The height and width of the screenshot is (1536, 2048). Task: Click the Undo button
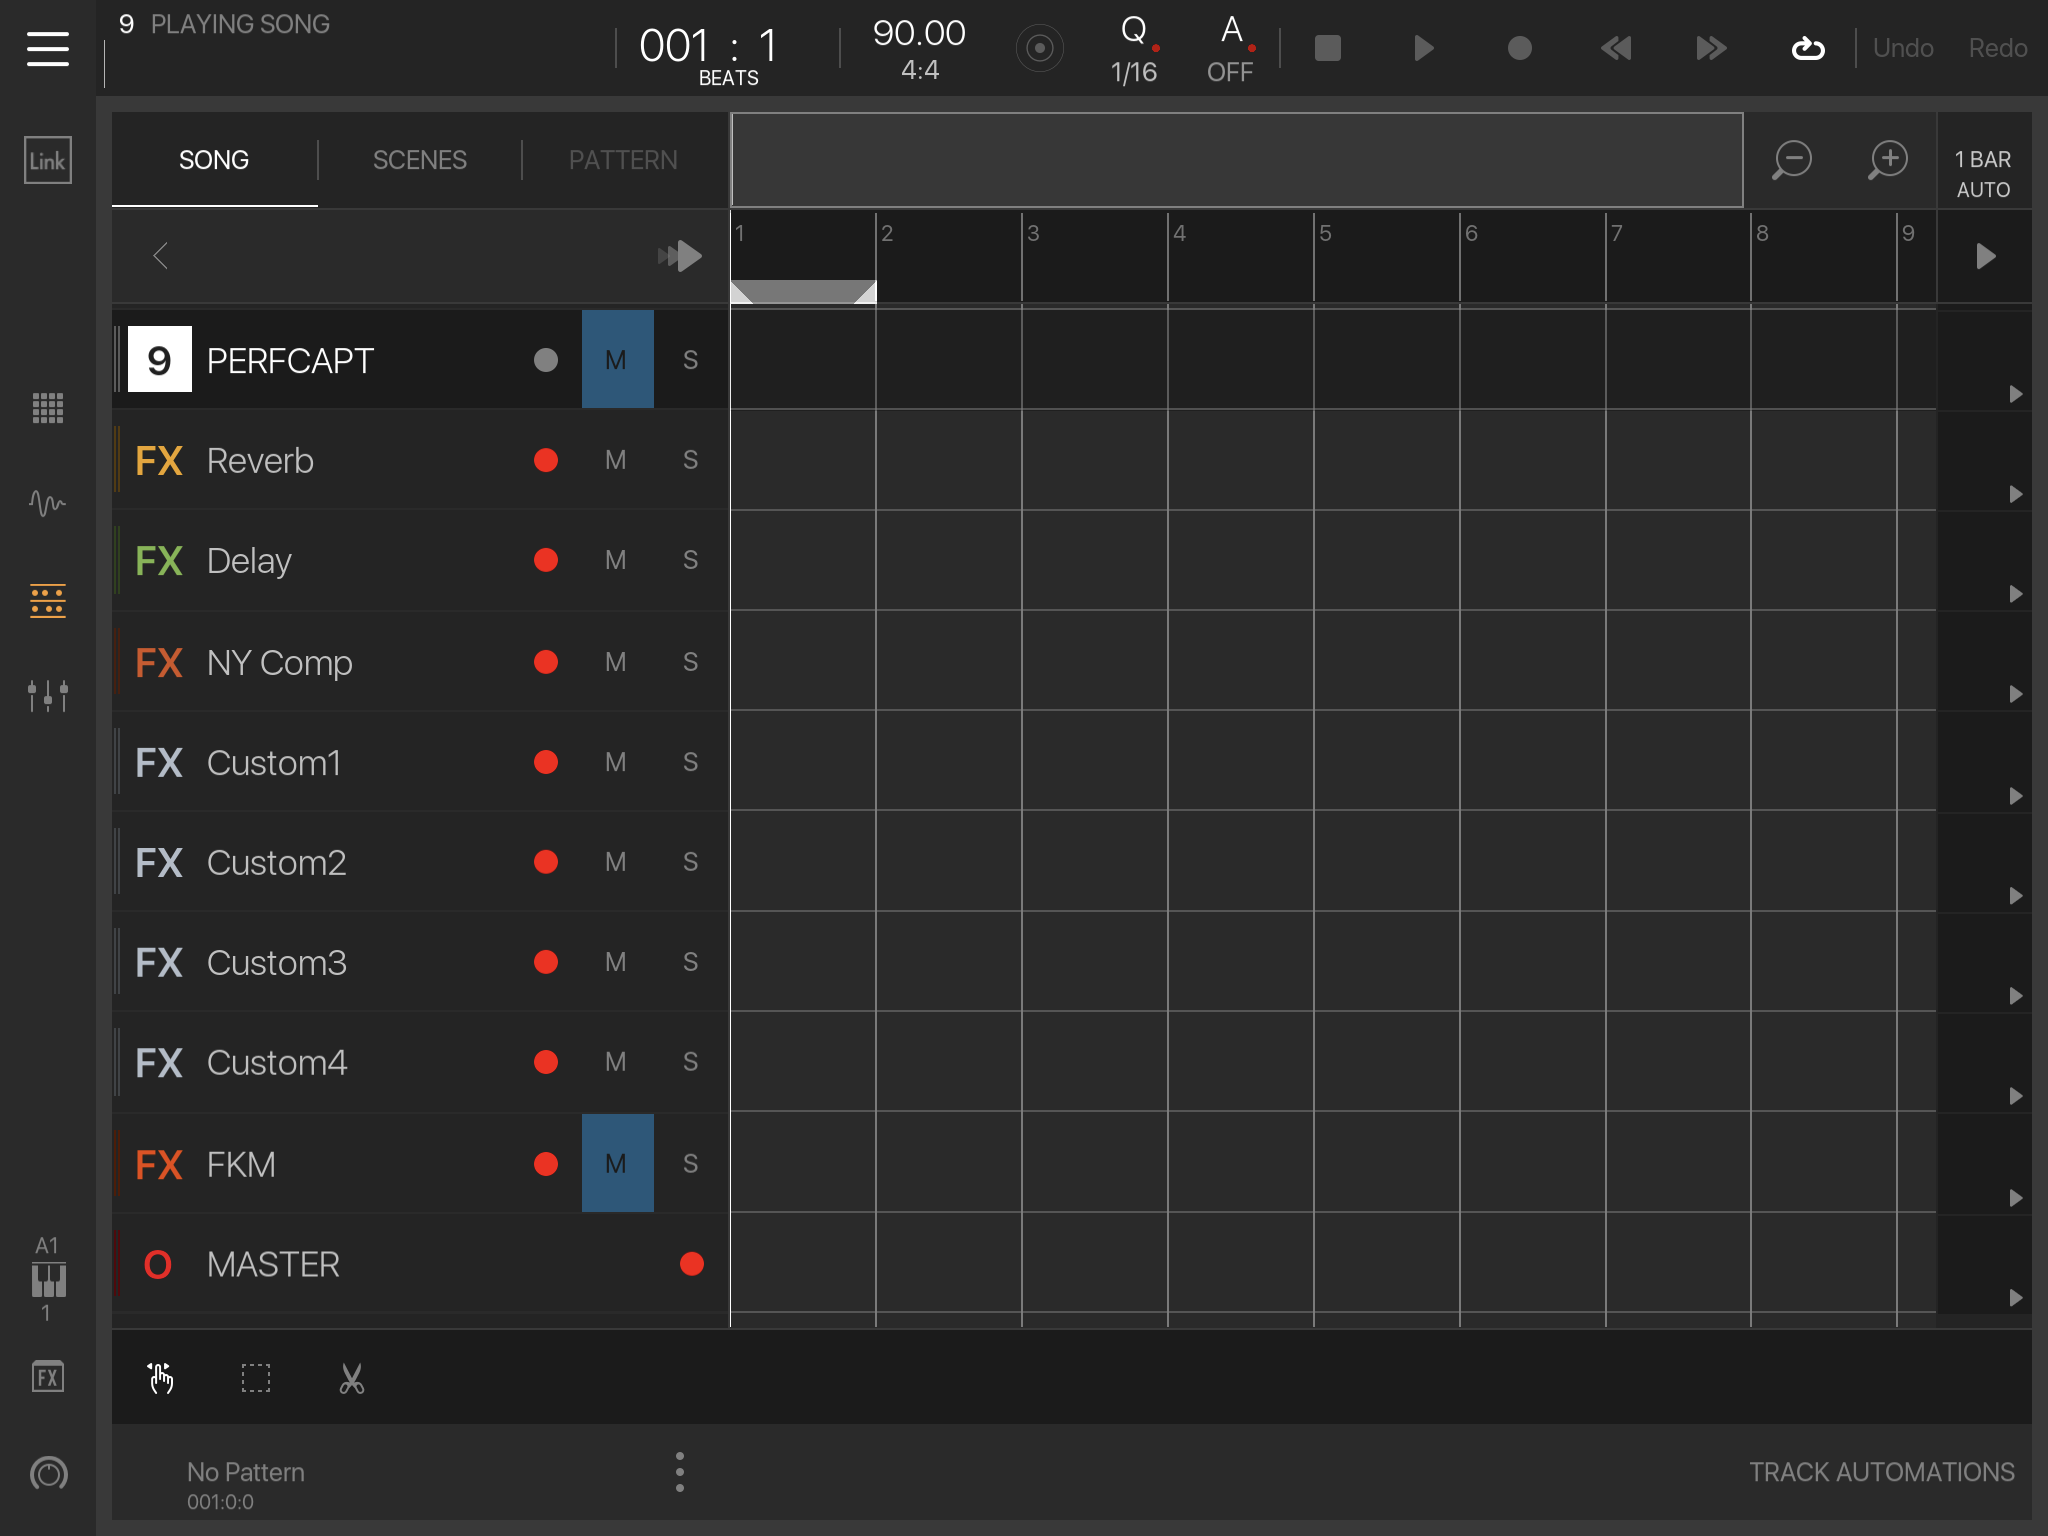pyautogui.click(x=1903, y=48)
